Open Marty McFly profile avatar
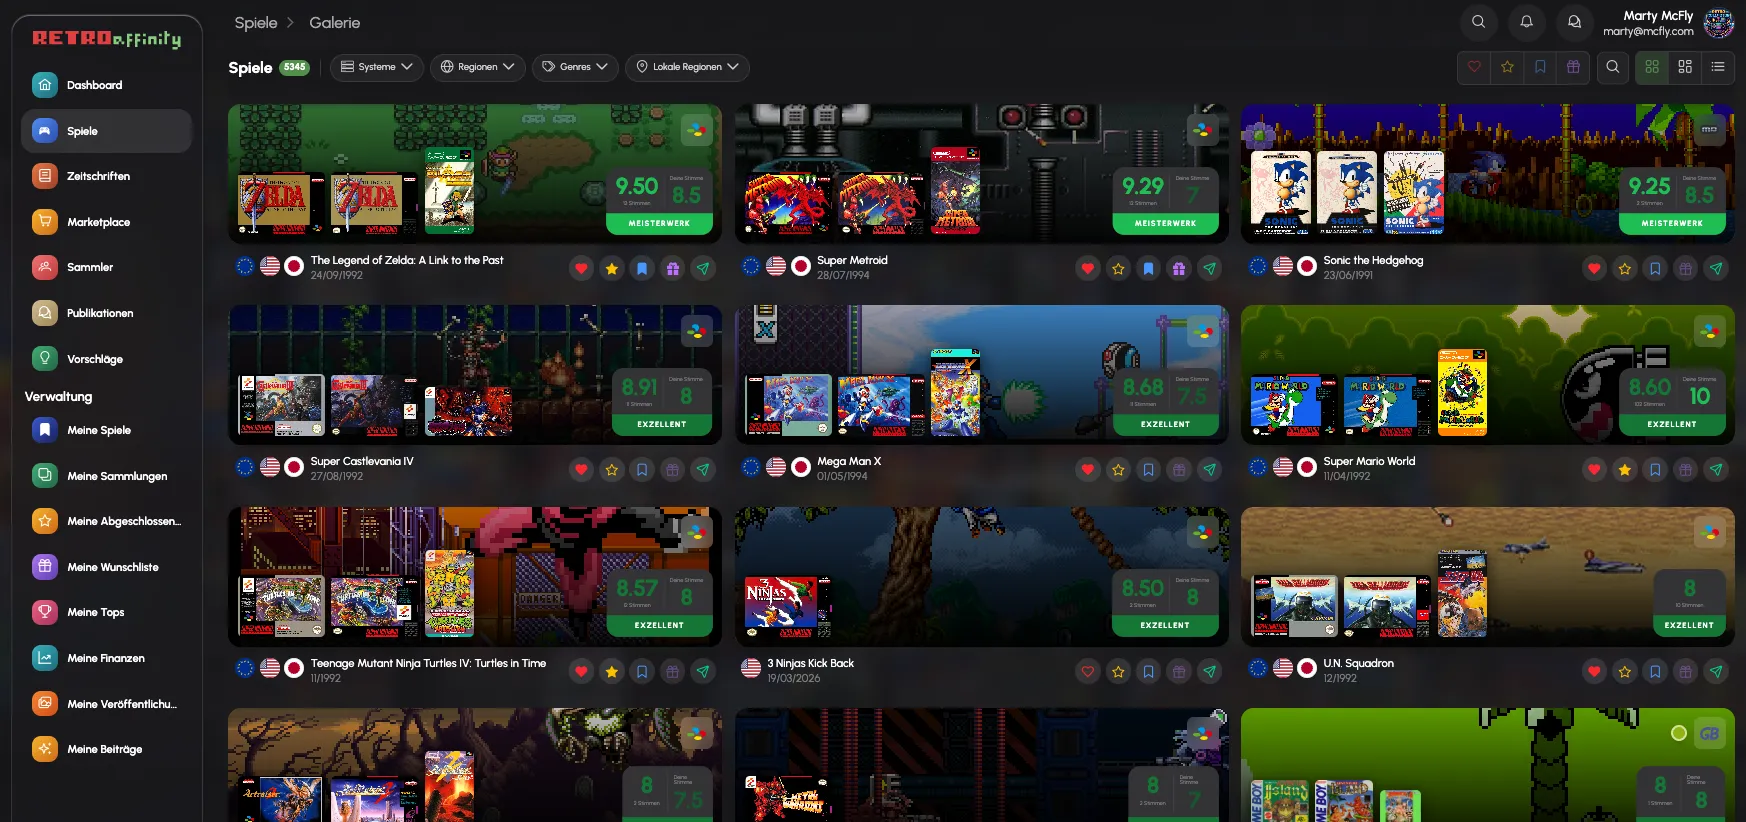The image size is (1746, 822). pos(1719,22)
